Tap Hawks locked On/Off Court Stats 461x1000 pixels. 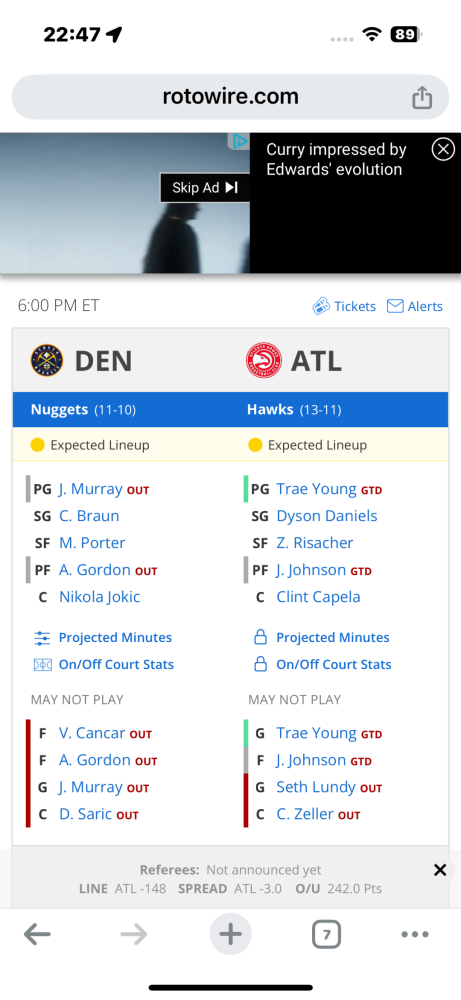323,665
